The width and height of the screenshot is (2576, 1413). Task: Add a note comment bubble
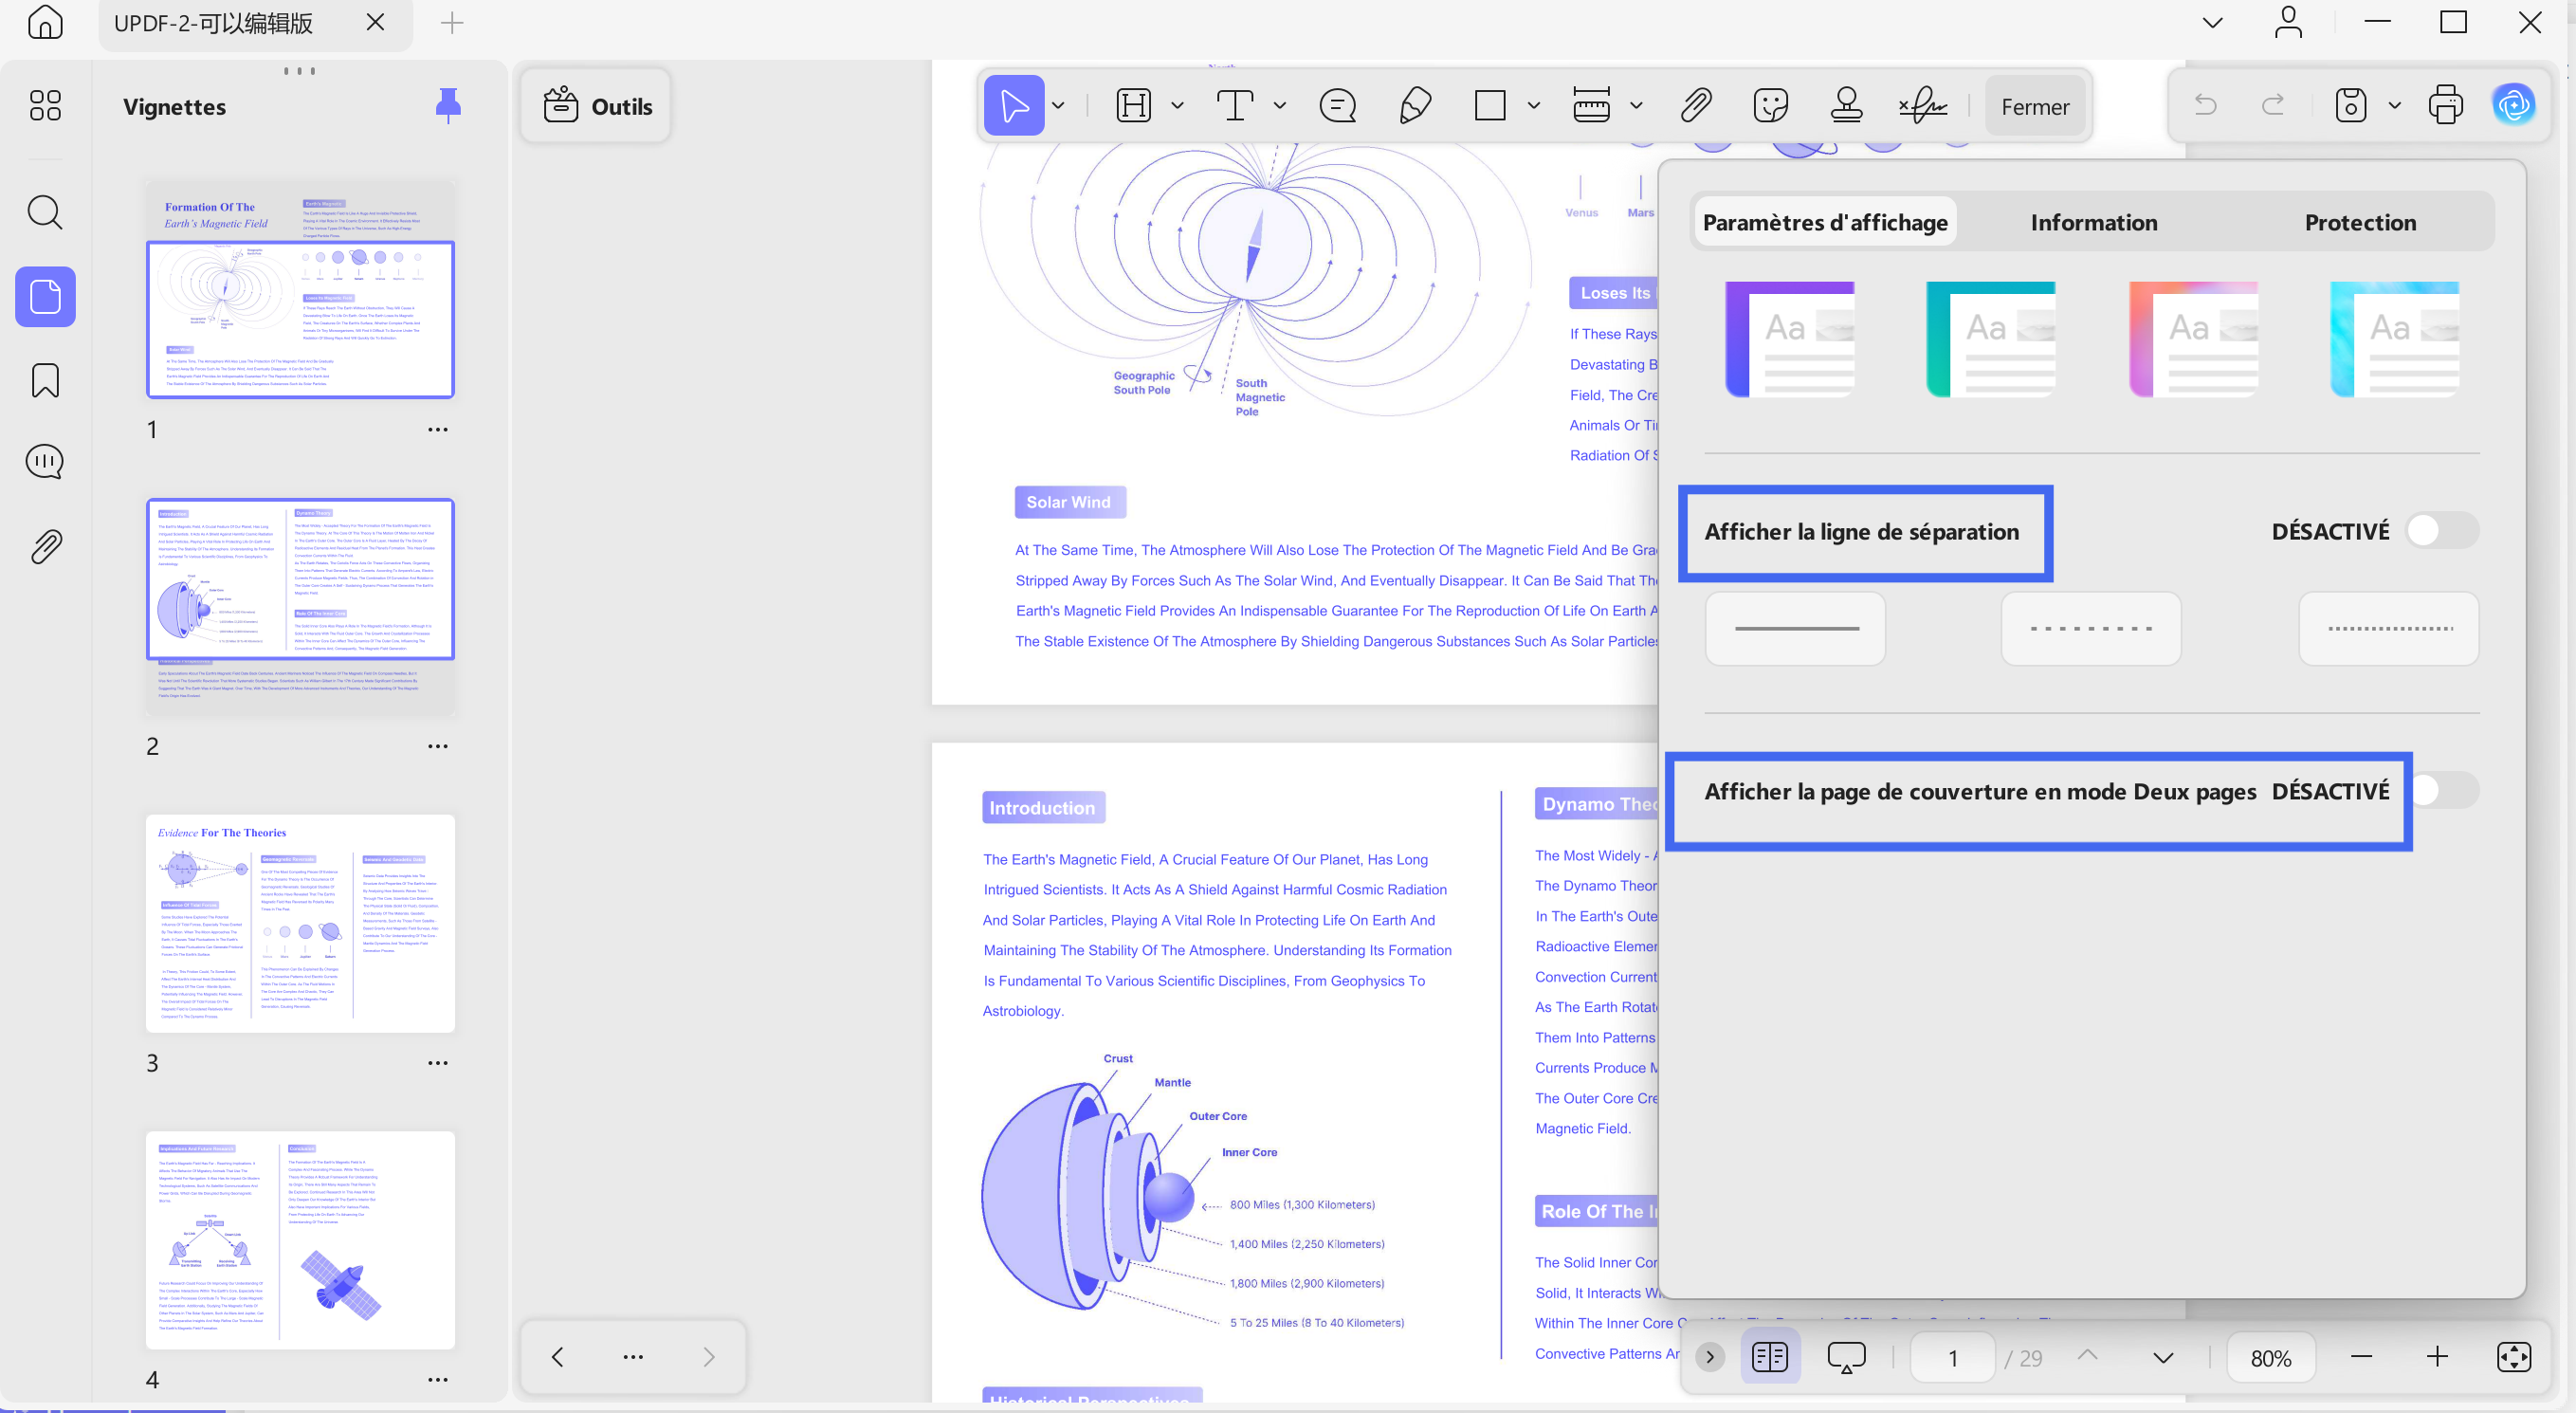coord(1338,105)
